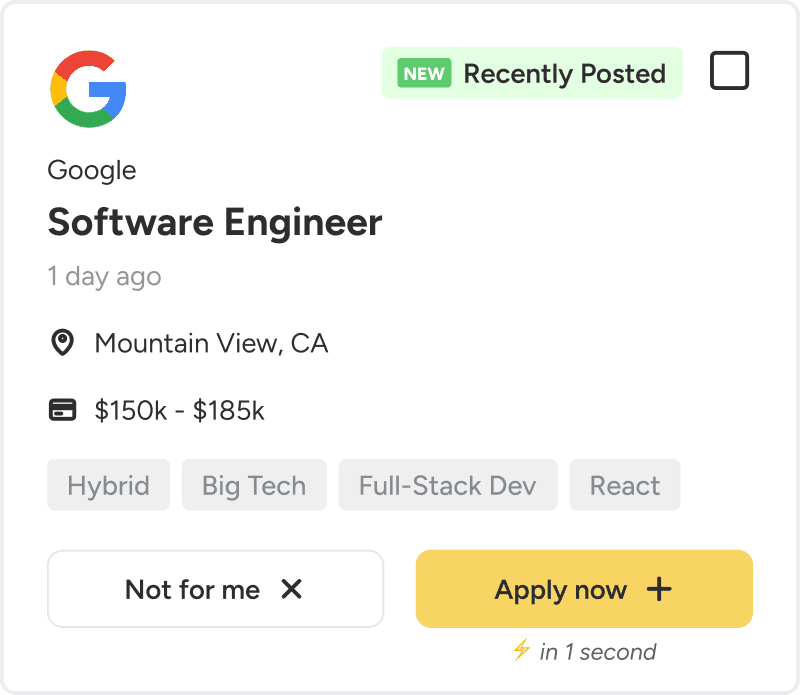Image resolution: width=800 pixels, height=695 pixels.
Task: Select the Hybrid tag
Action: click(108, 486)
